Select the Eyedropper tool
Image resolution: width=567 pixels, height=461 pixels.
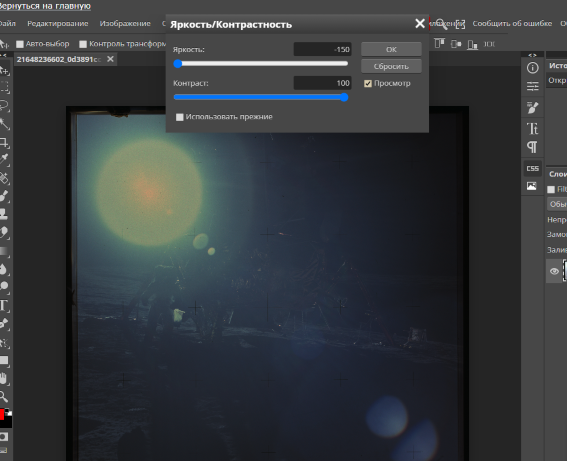4,159
